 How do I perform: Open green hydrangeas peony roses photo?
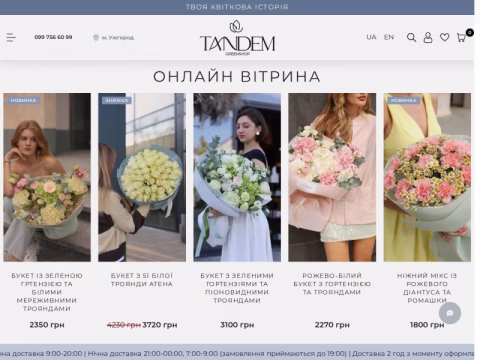pyautogui.click(x=237, y=177)
